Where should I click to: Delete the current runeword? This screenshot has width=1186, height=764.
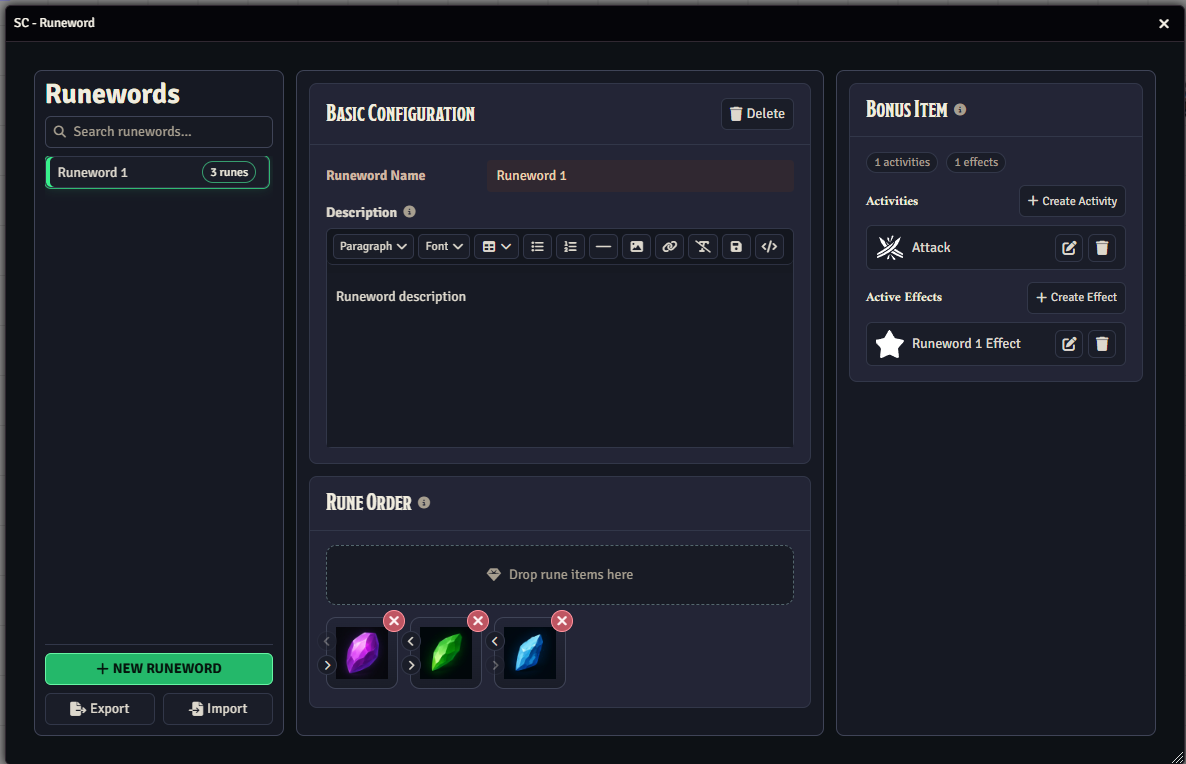point(757,113)
